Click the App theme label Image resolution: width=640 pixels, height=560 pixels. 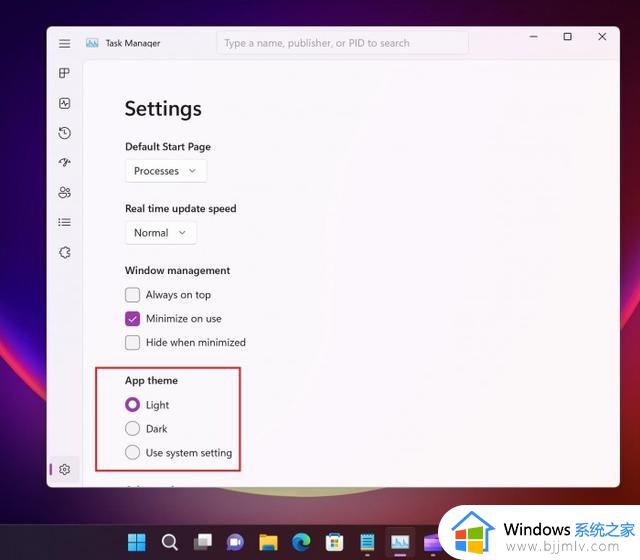tap(151, 380)
